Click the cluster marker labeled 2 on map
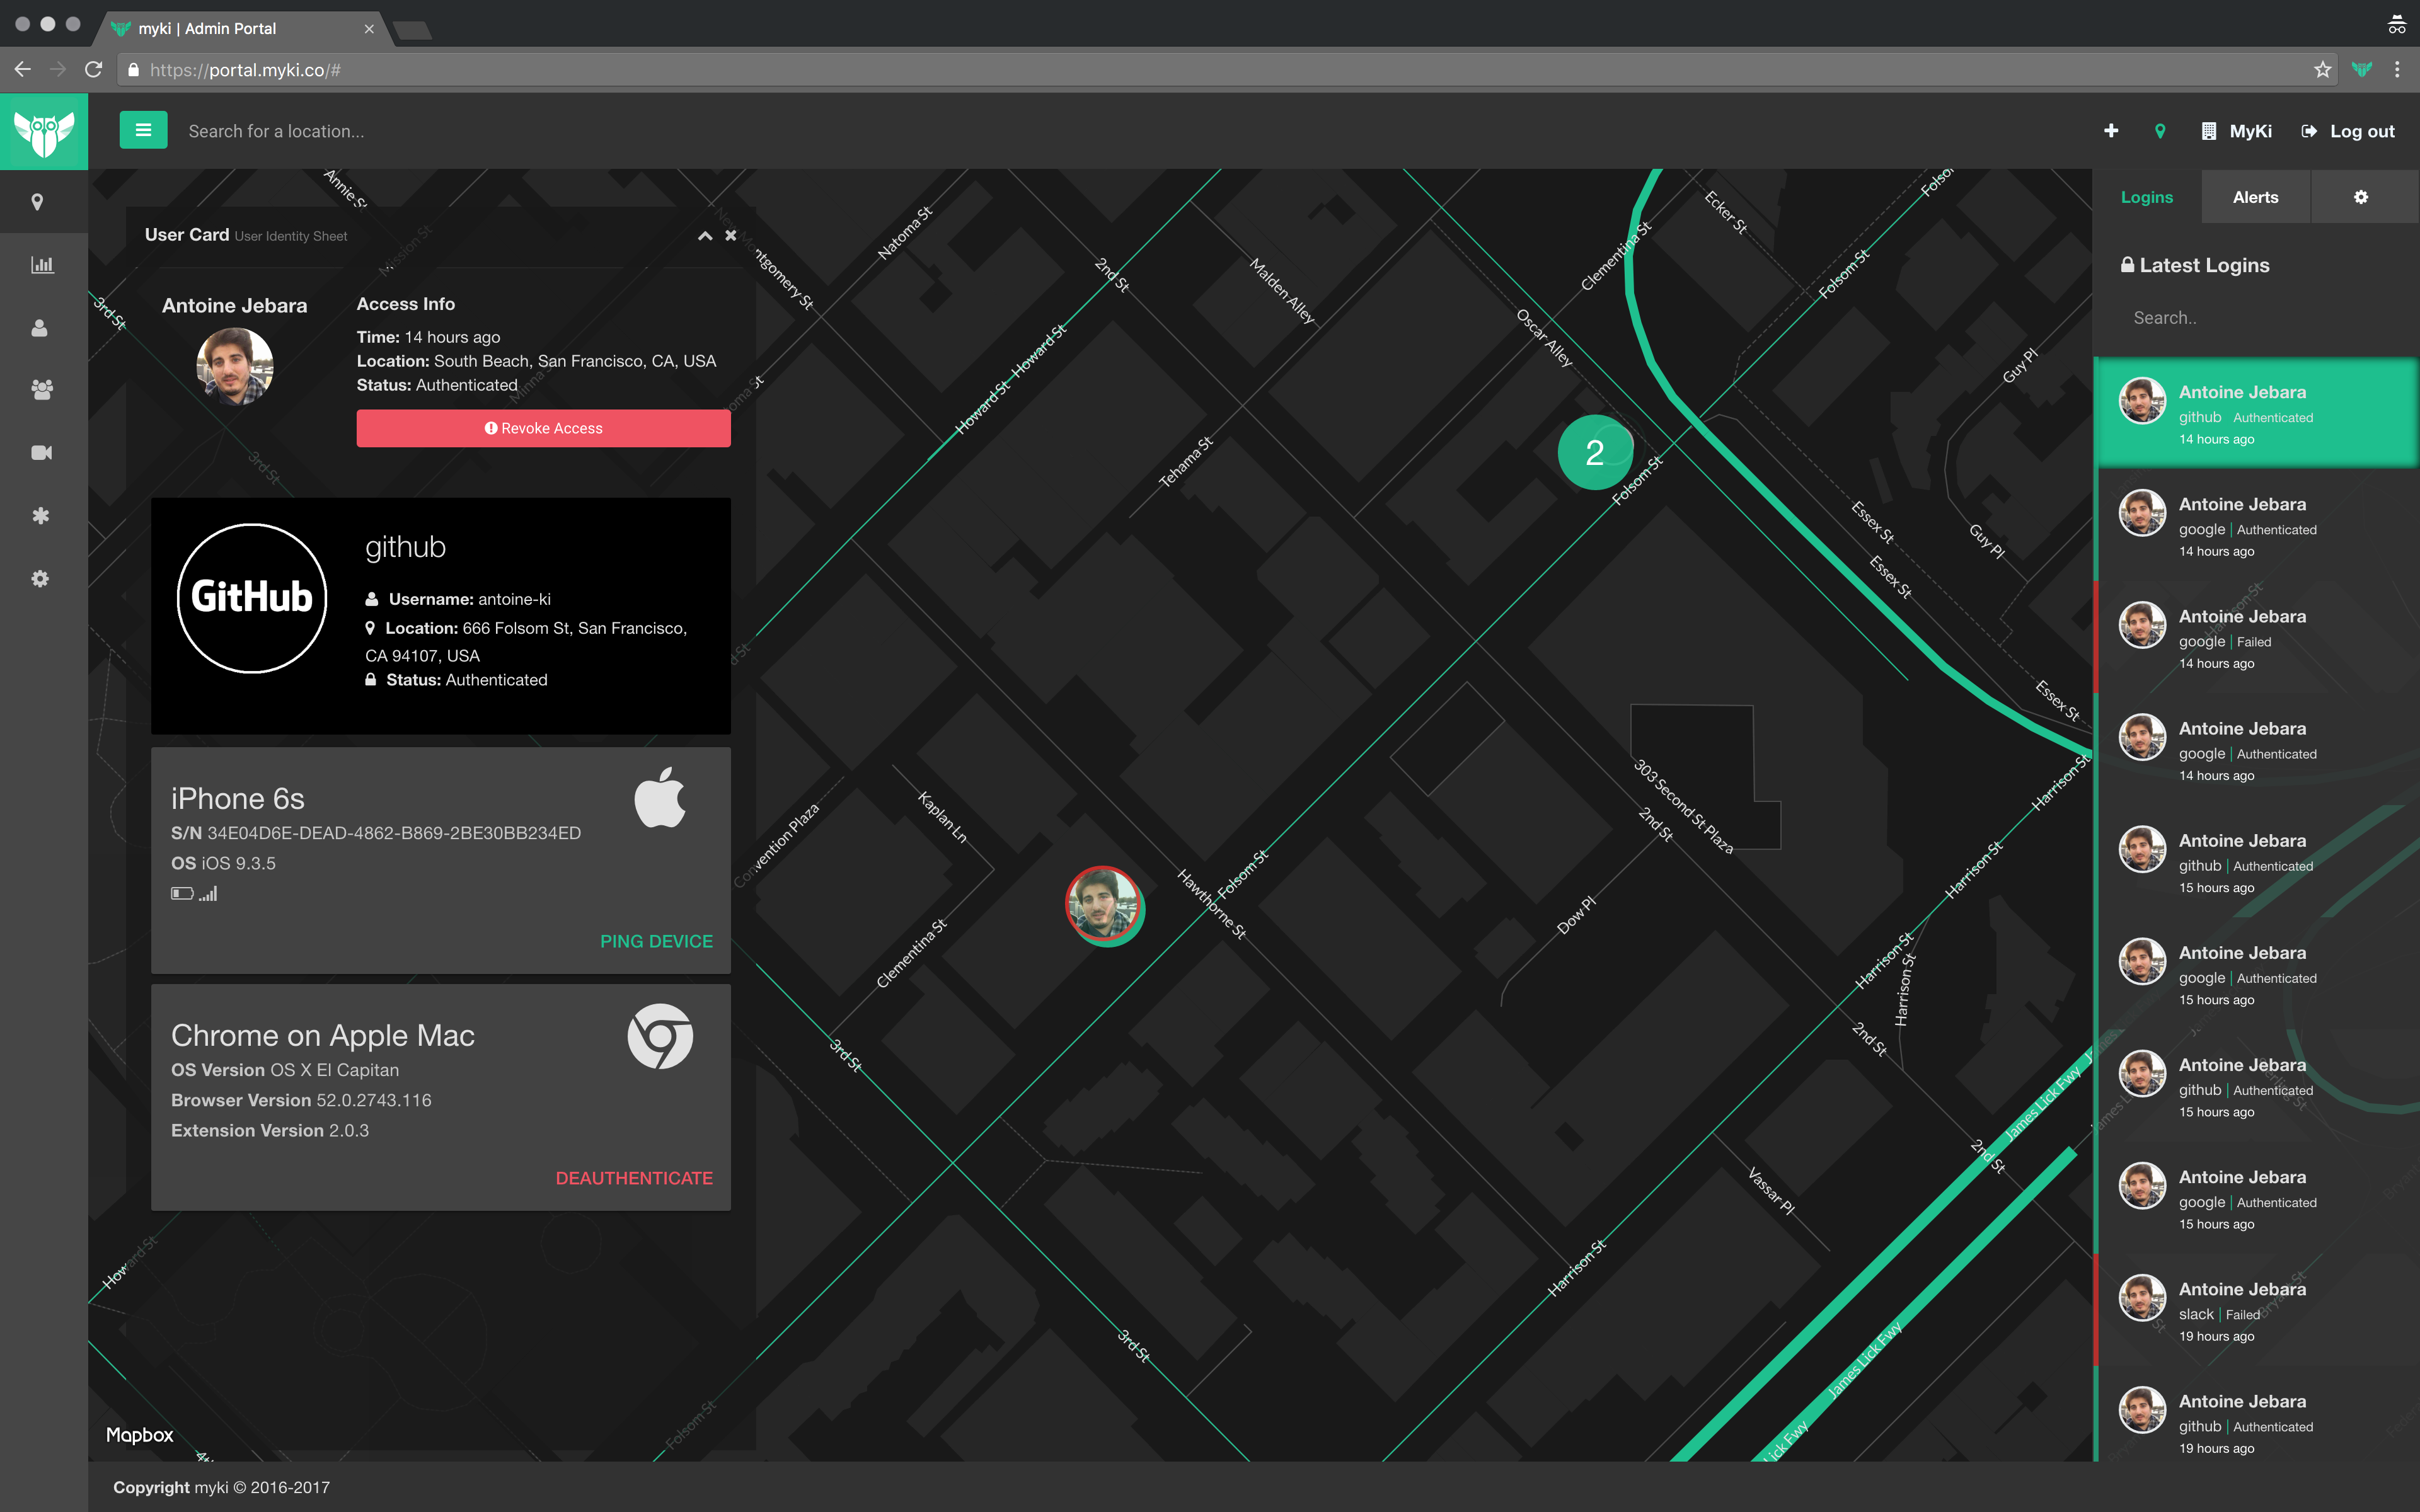This screenshot has height=1512, width=2420. tap(1595, 452)
